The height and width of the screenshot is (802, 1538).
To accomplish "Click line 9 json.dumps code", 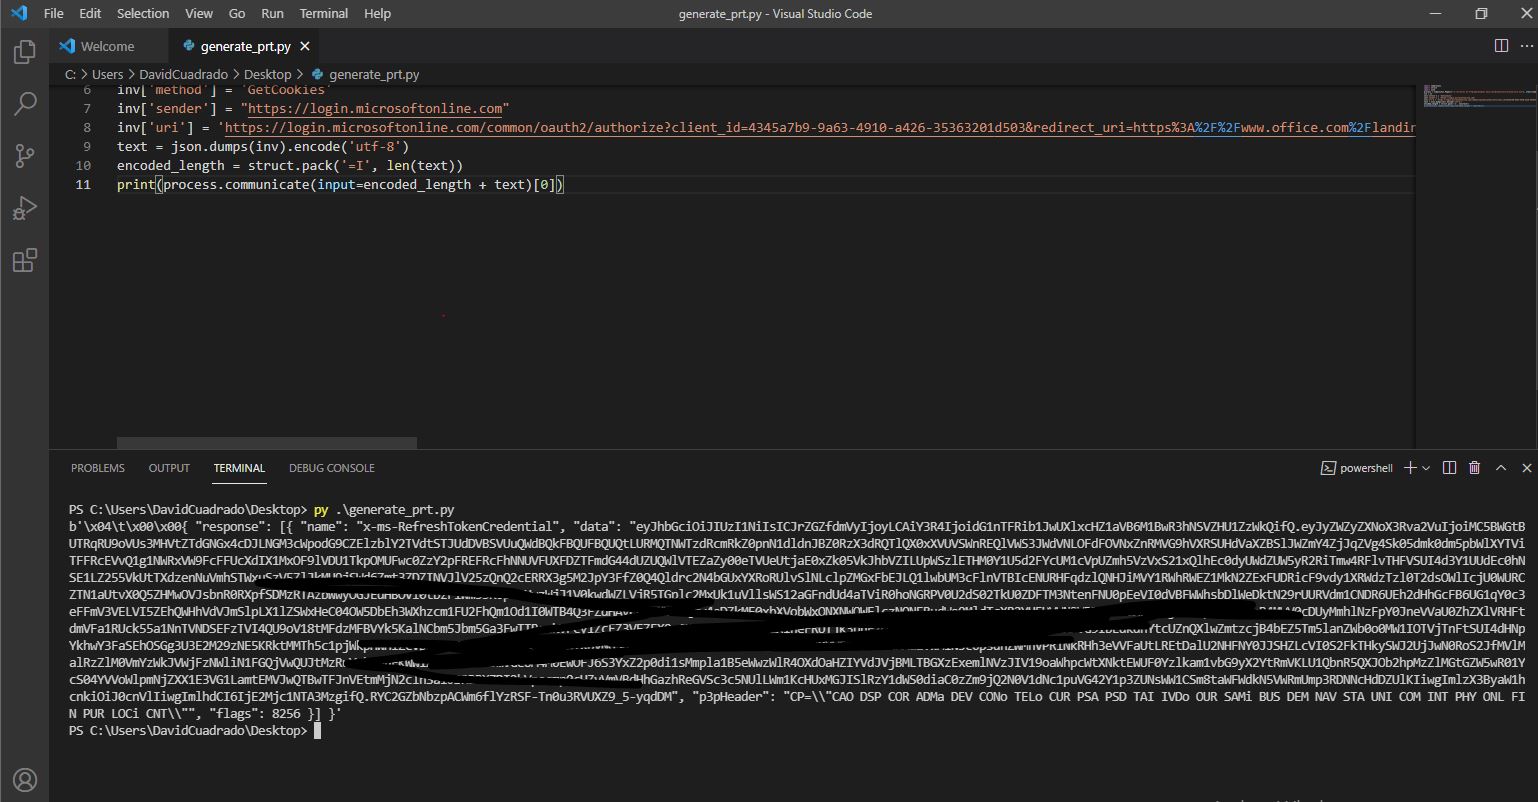I will pos(263,146).
